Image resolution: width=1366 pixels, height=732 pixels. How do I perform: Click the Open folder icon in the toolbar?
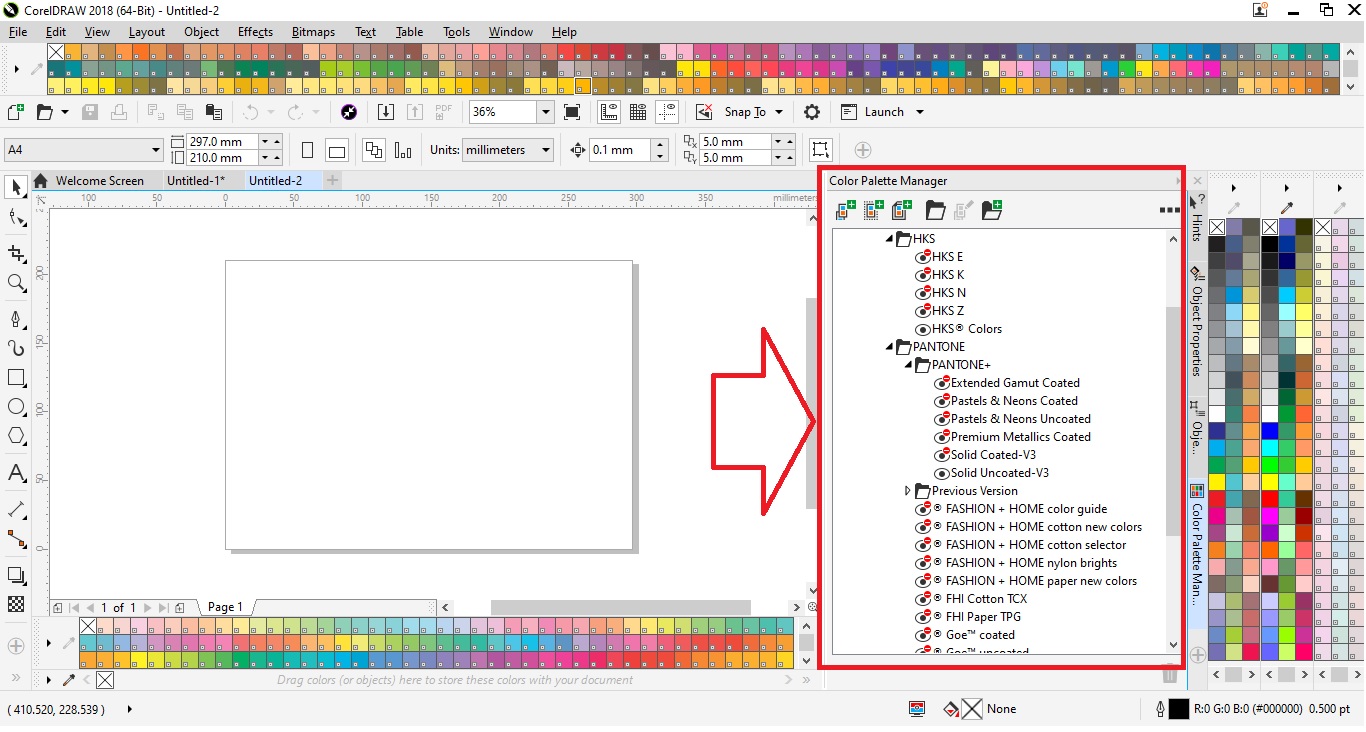click(x=43, y=112)
